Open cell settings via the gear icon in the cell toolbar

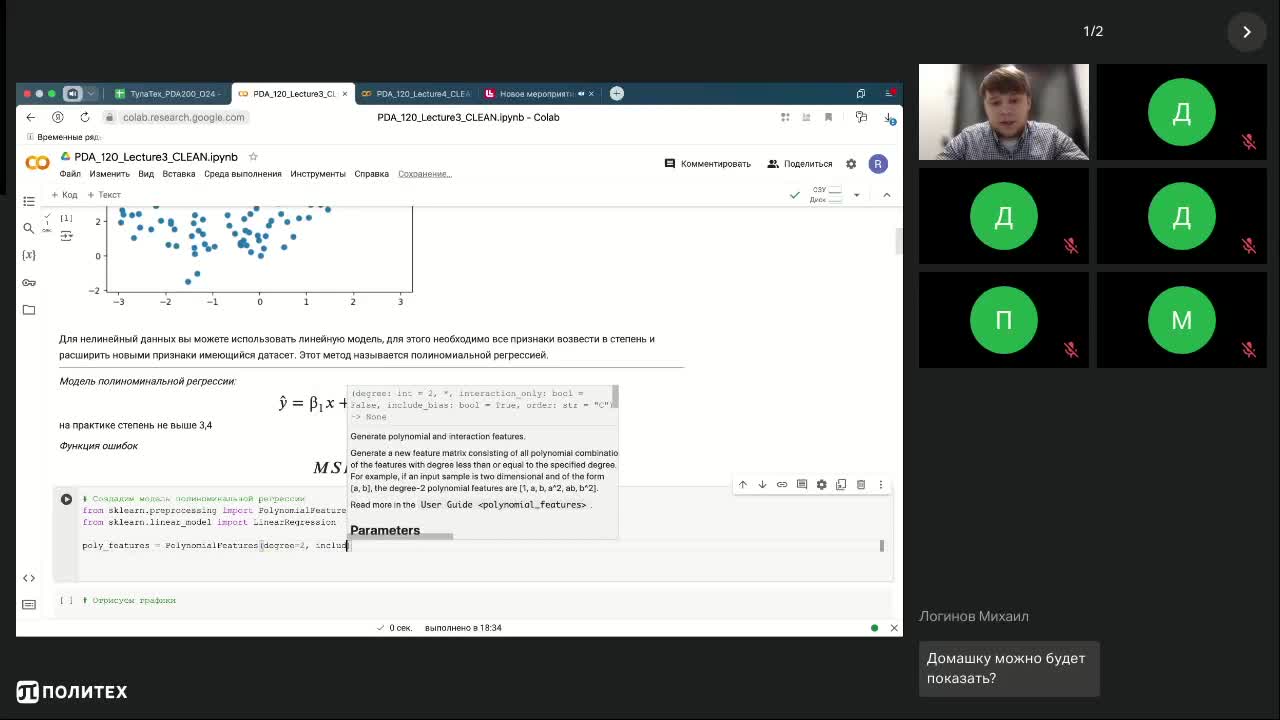pyautogui.click(x=821, y=484)
